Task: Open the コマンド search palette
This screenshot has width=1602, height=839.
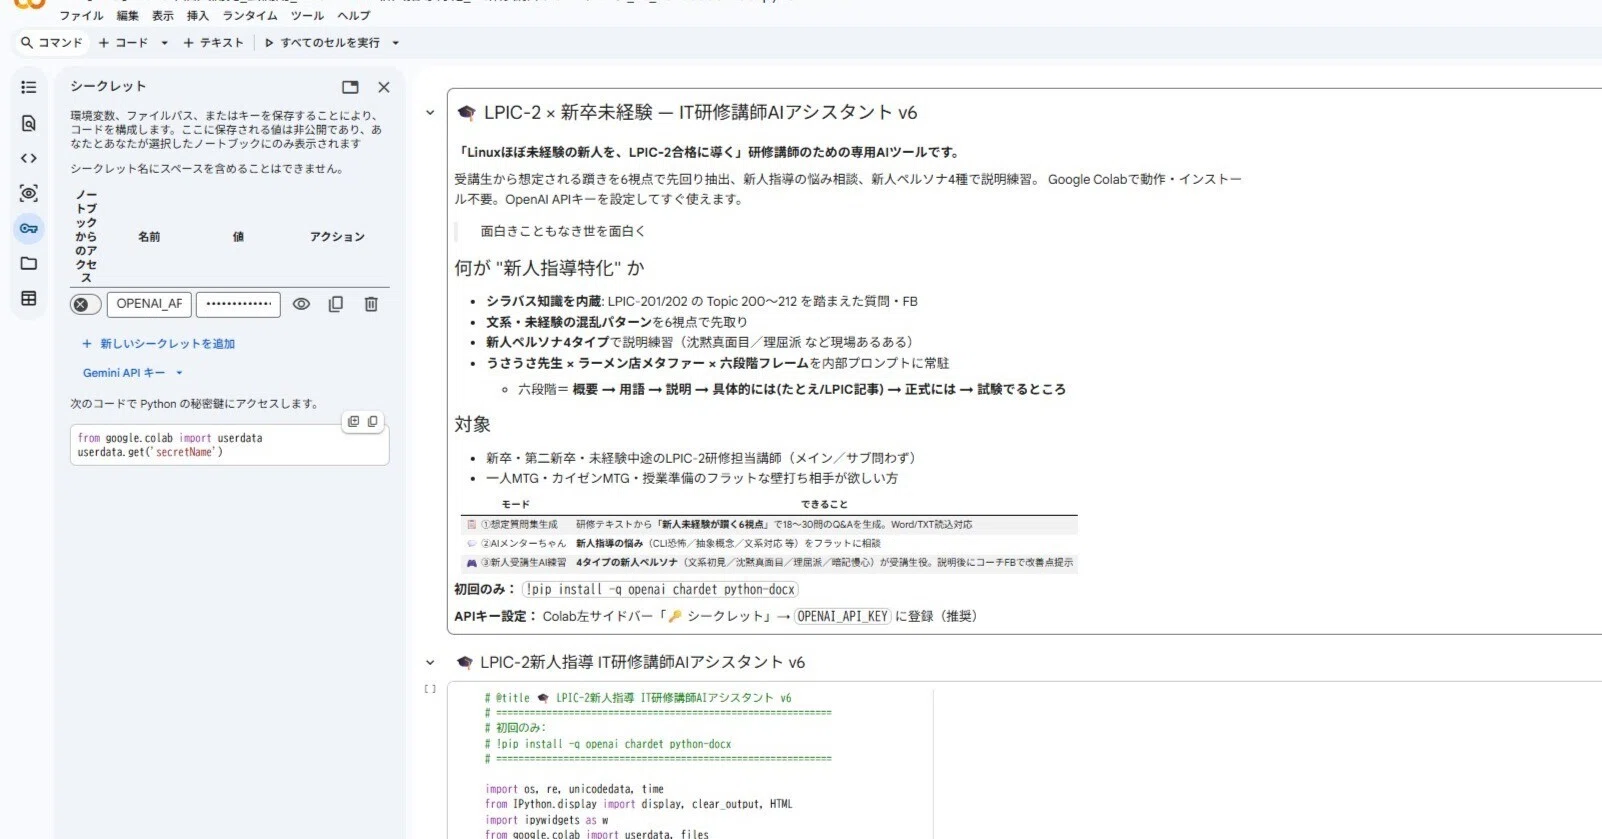Action: pyautogui.click(x=52, y=43)
